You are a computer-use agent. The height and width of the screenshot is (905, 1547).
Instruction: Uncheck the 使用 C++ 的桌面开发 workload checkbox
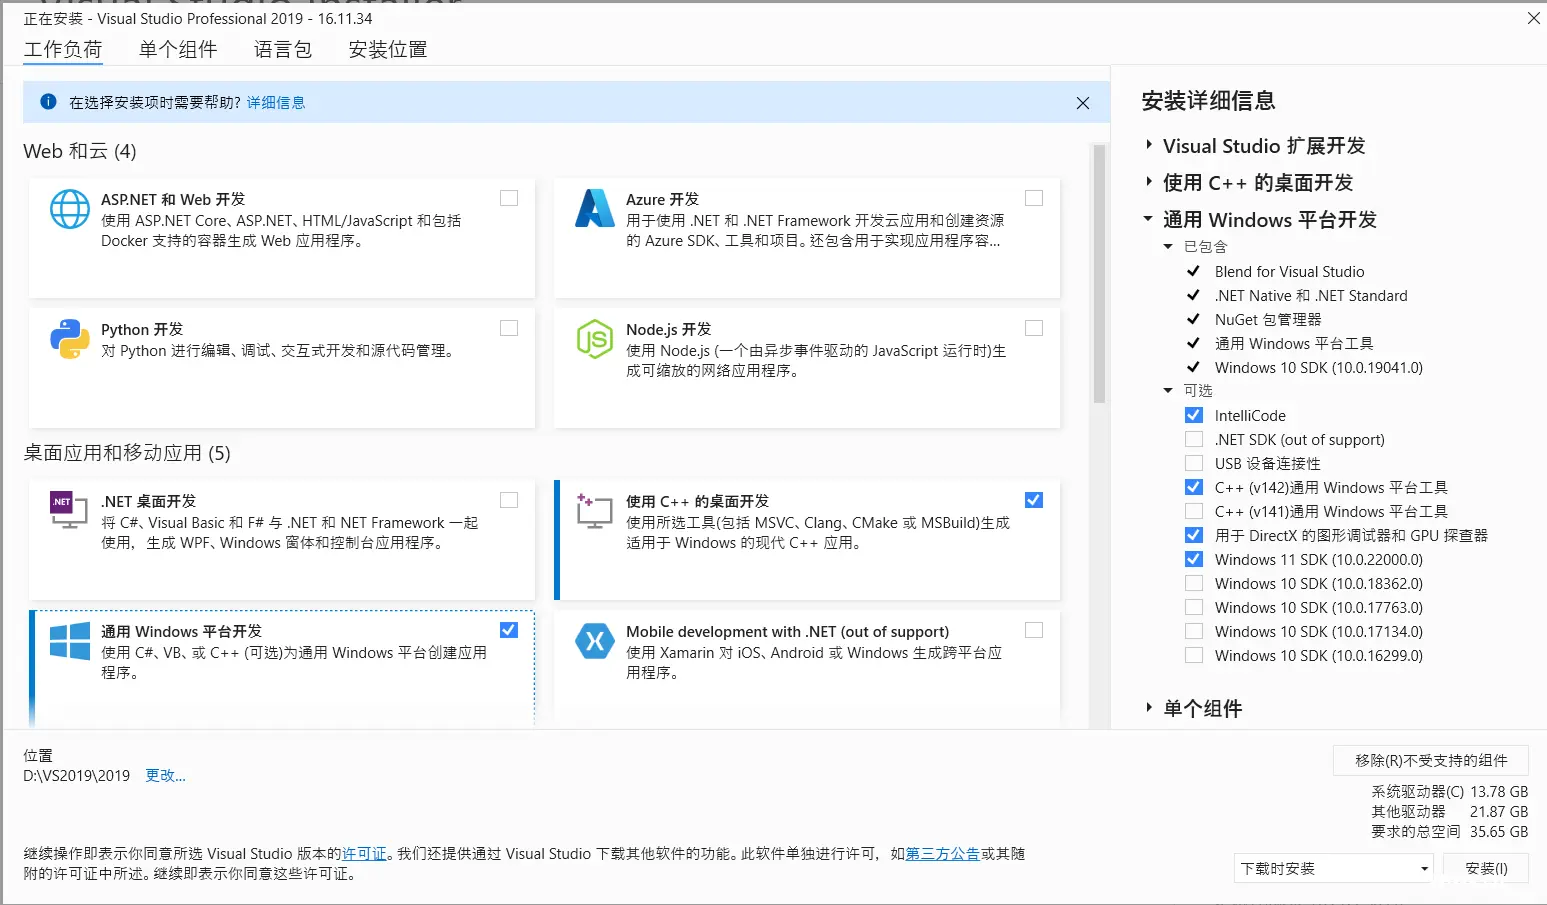click(1034, 500)
